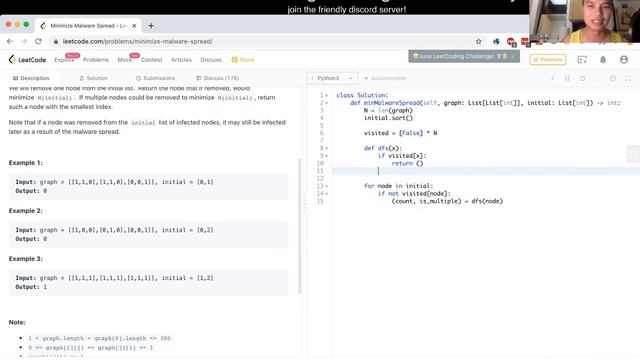This screenshot has height=360, width=640.
Task: Click the browser forward arrow
Action: [24, 41]
